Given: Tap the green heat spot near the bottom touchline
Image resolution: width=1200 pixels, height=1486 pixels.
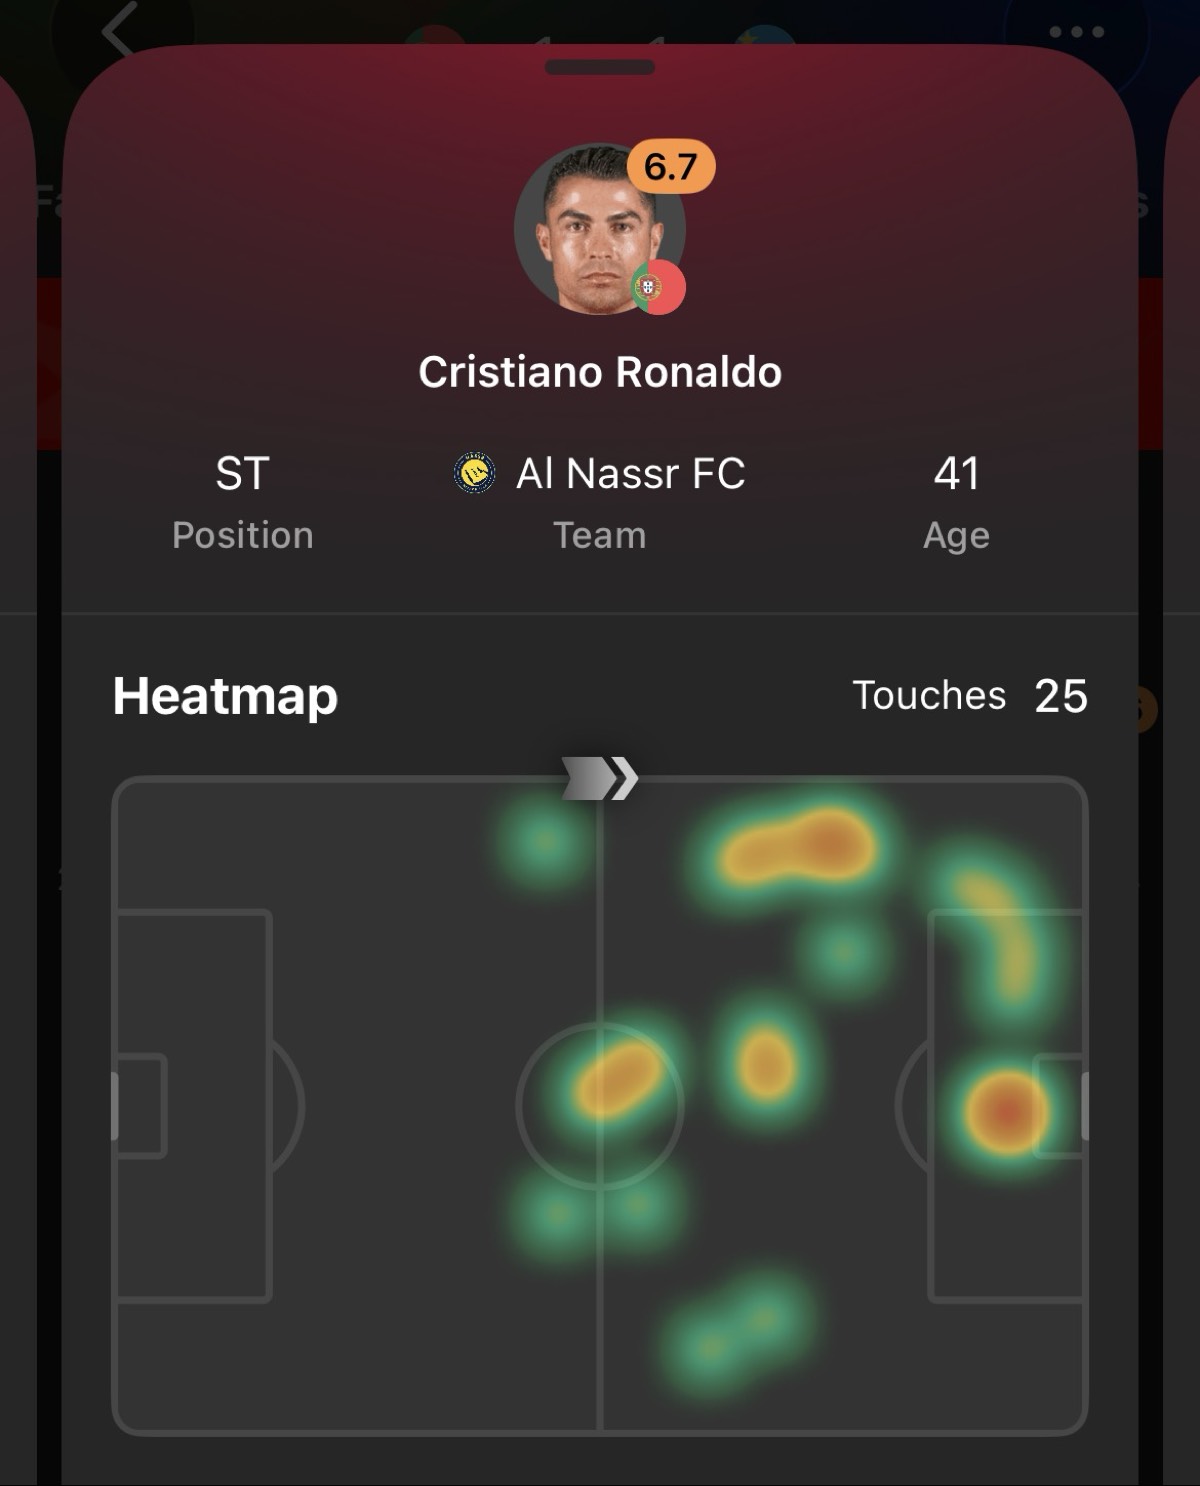Looking at the screenshot, I should pos(736,1333).
